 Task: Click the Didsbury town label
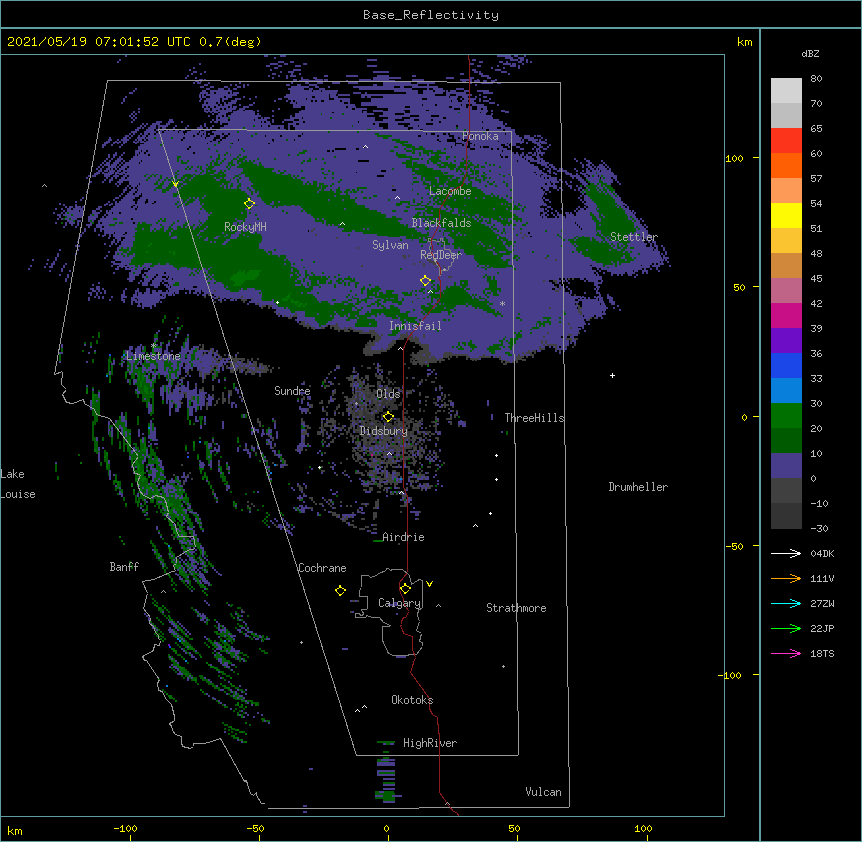(x=384, y=431)
